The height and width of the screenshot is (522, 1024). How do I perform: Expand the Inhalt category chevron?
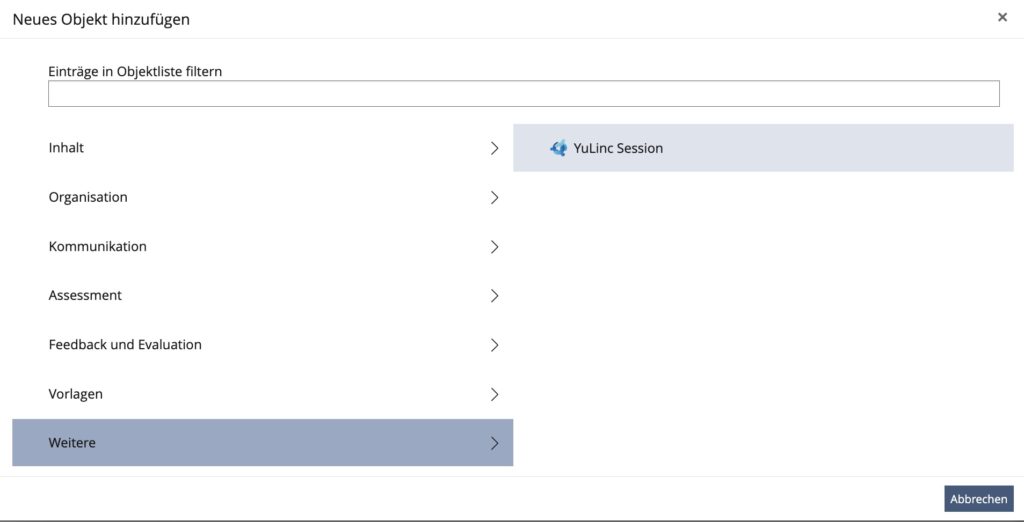(x=494, y=148)
